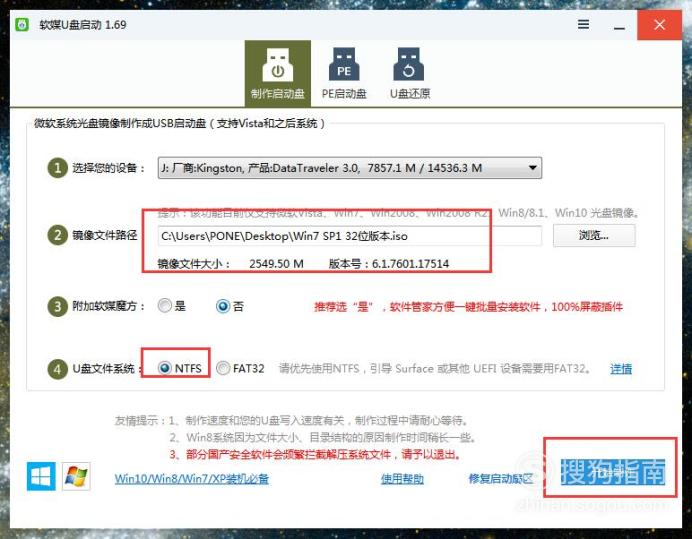
Task: Click the 版本号 6.1.7601.17514 text
Action: (x=389, y=264)
